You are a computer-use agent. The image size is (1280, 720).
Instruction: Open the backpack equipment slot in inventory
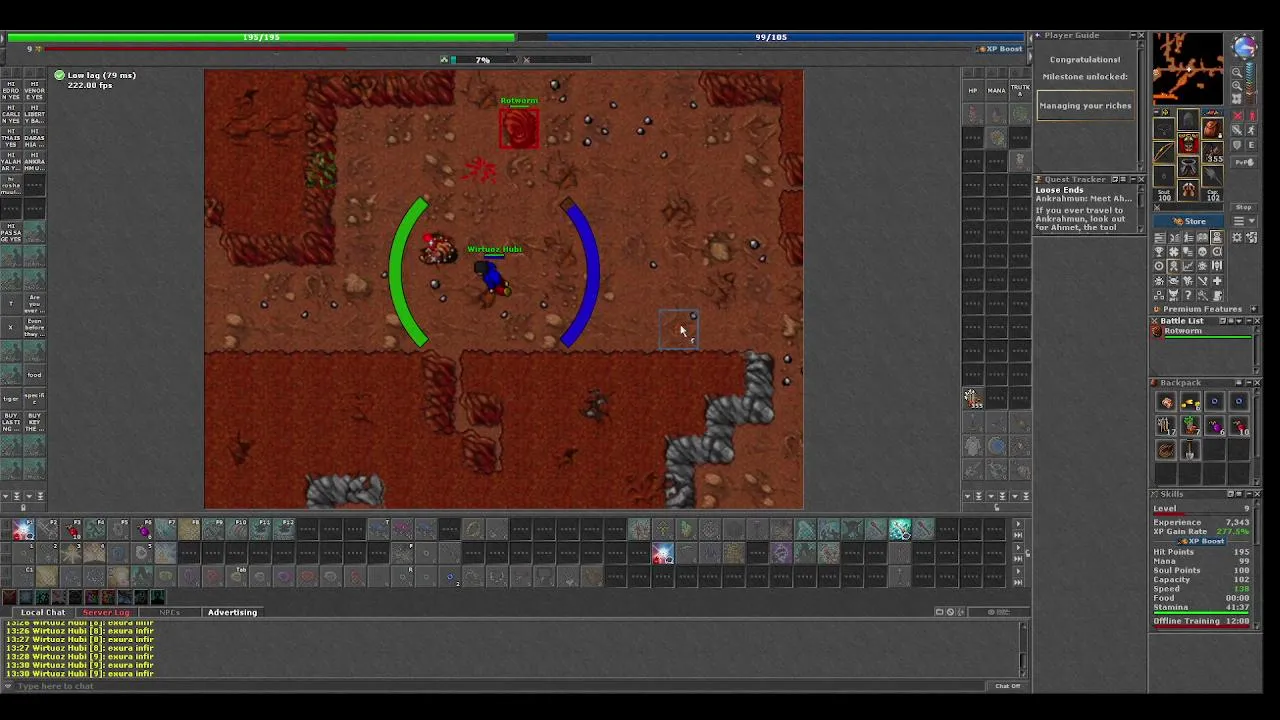click(1212, 129)
